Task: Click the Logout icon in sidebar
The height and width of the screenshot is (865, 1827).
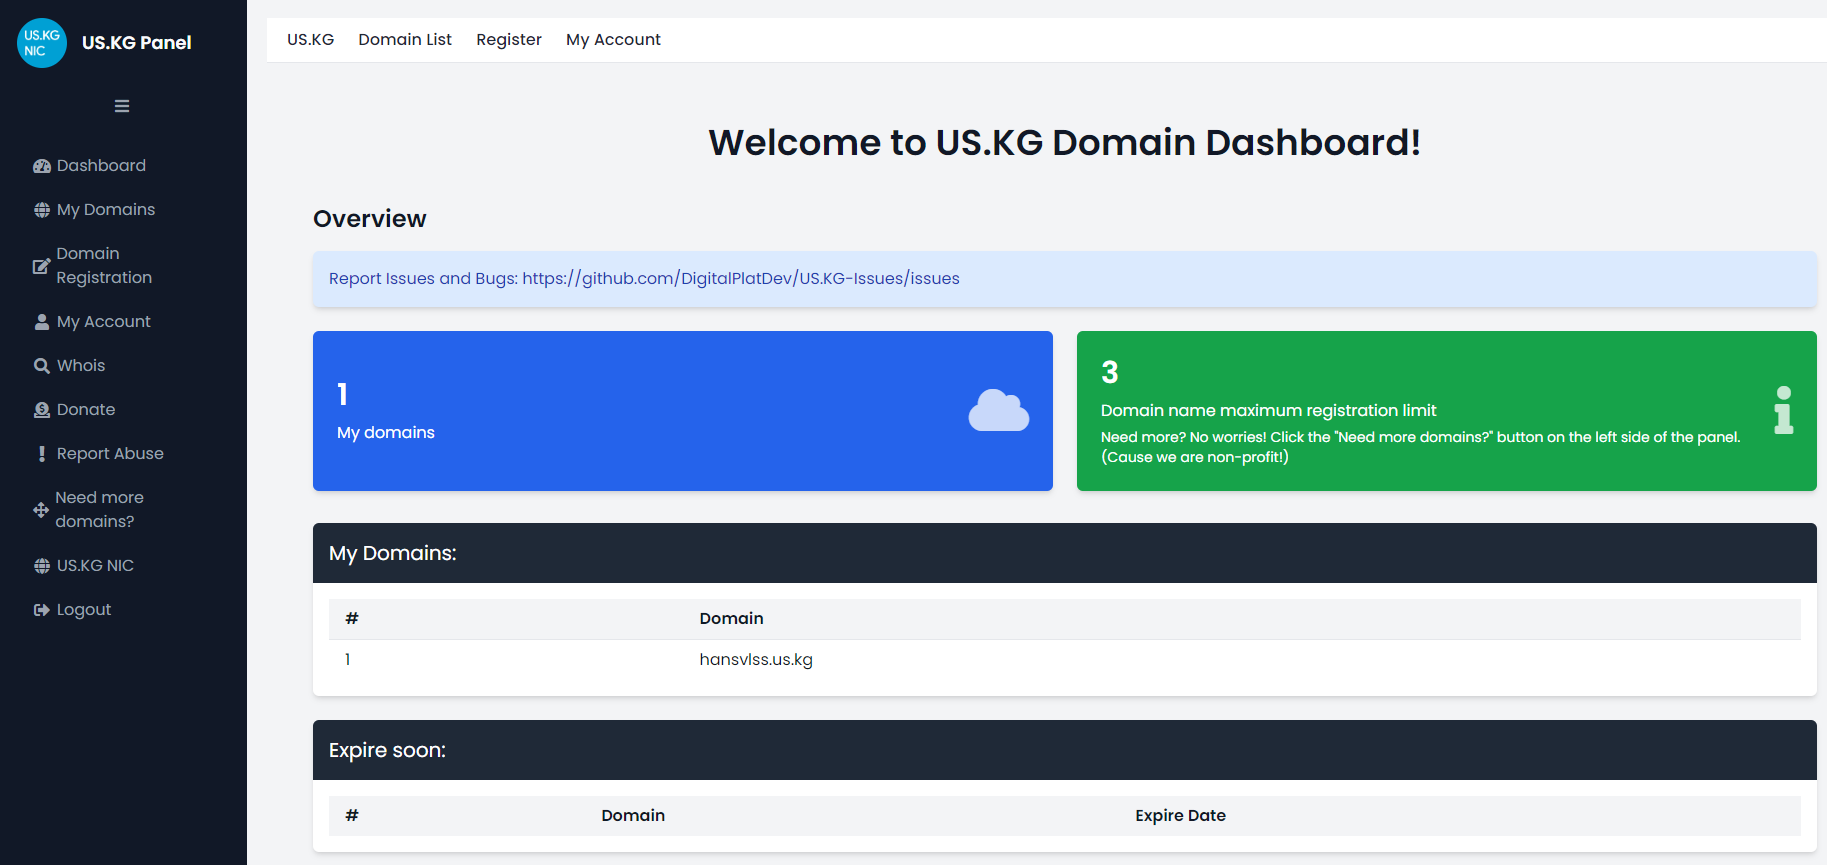Action: [x=42, y=610]
